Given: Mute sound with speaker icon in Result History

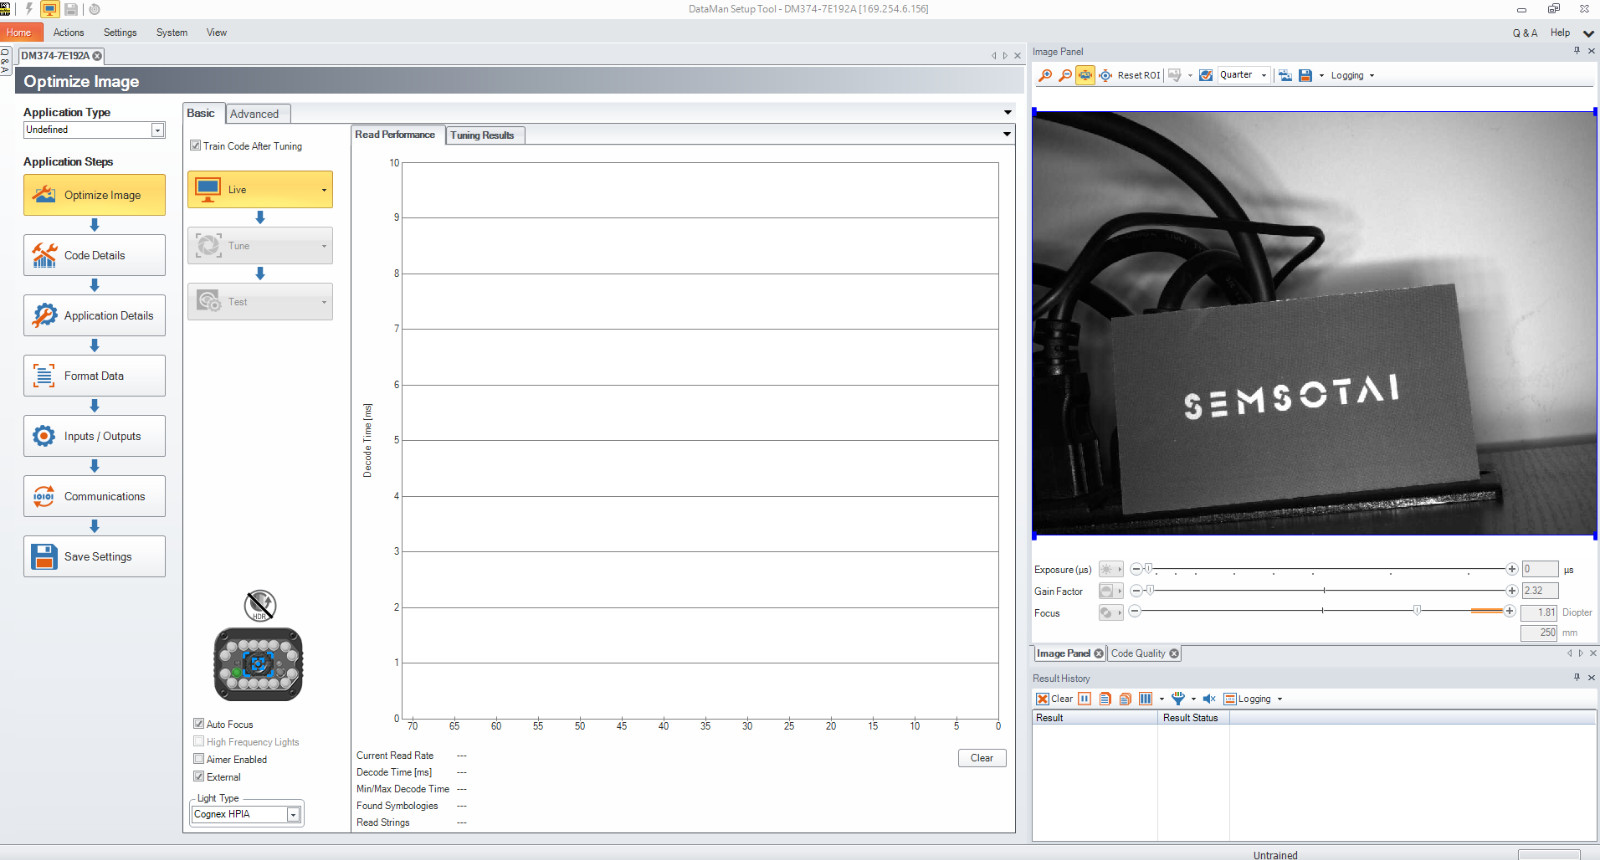Looking at the screenshot, I should [1209, 699].
